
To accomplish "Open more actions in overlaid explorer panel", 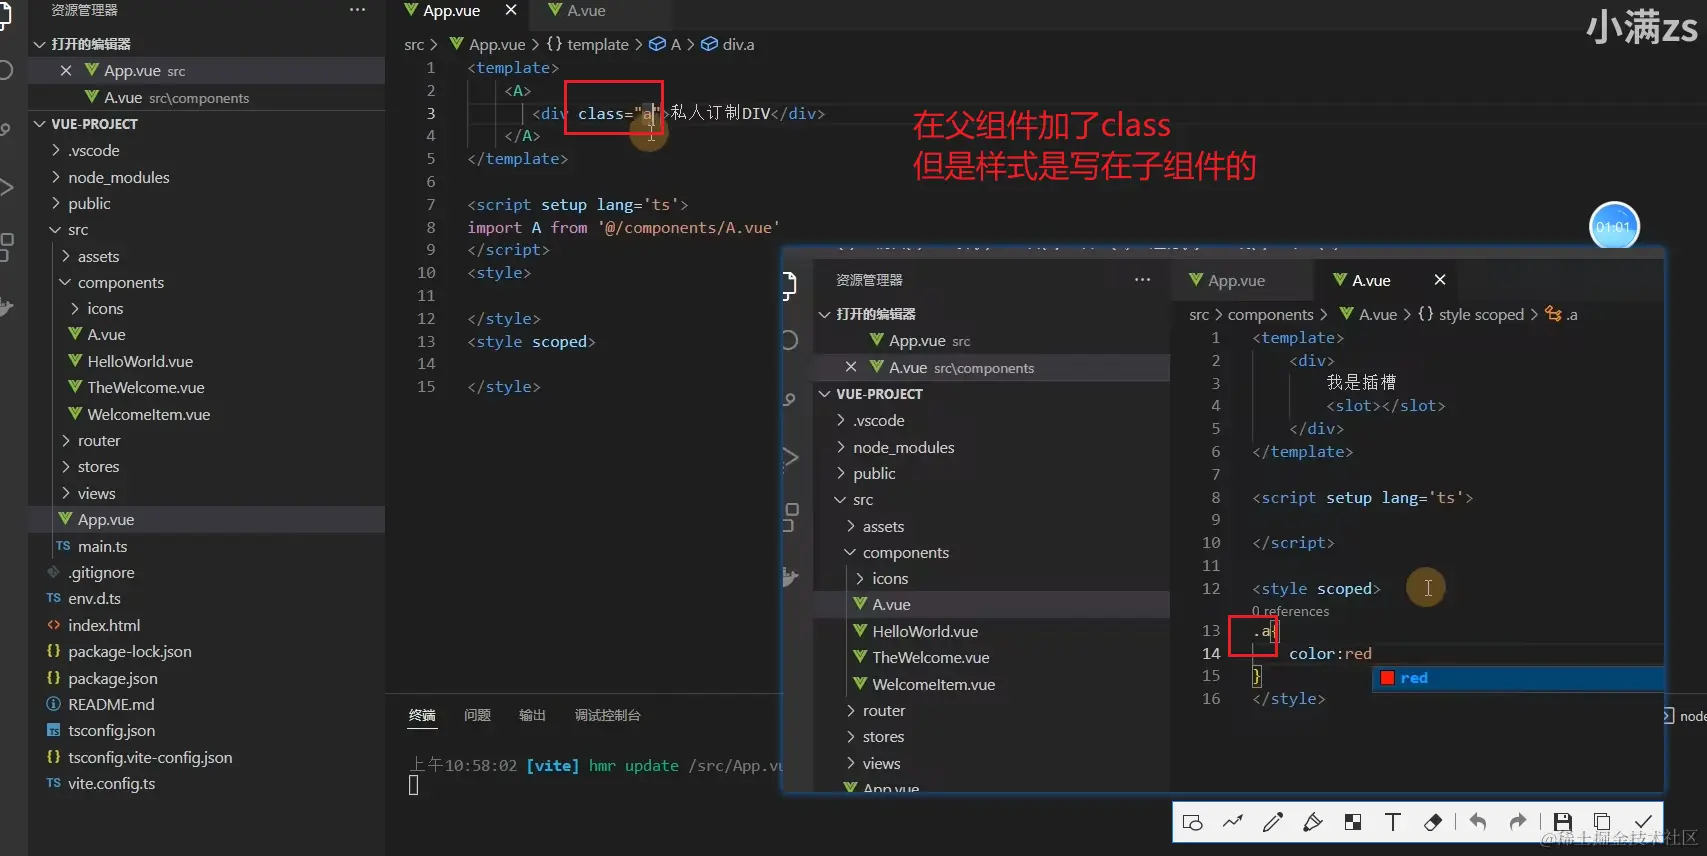I will (1142, 280).
